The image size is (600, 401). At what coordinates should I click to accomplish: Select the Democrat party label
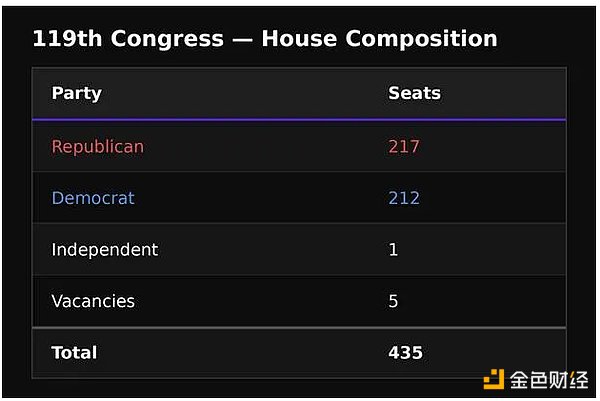[x=93, y=198]
